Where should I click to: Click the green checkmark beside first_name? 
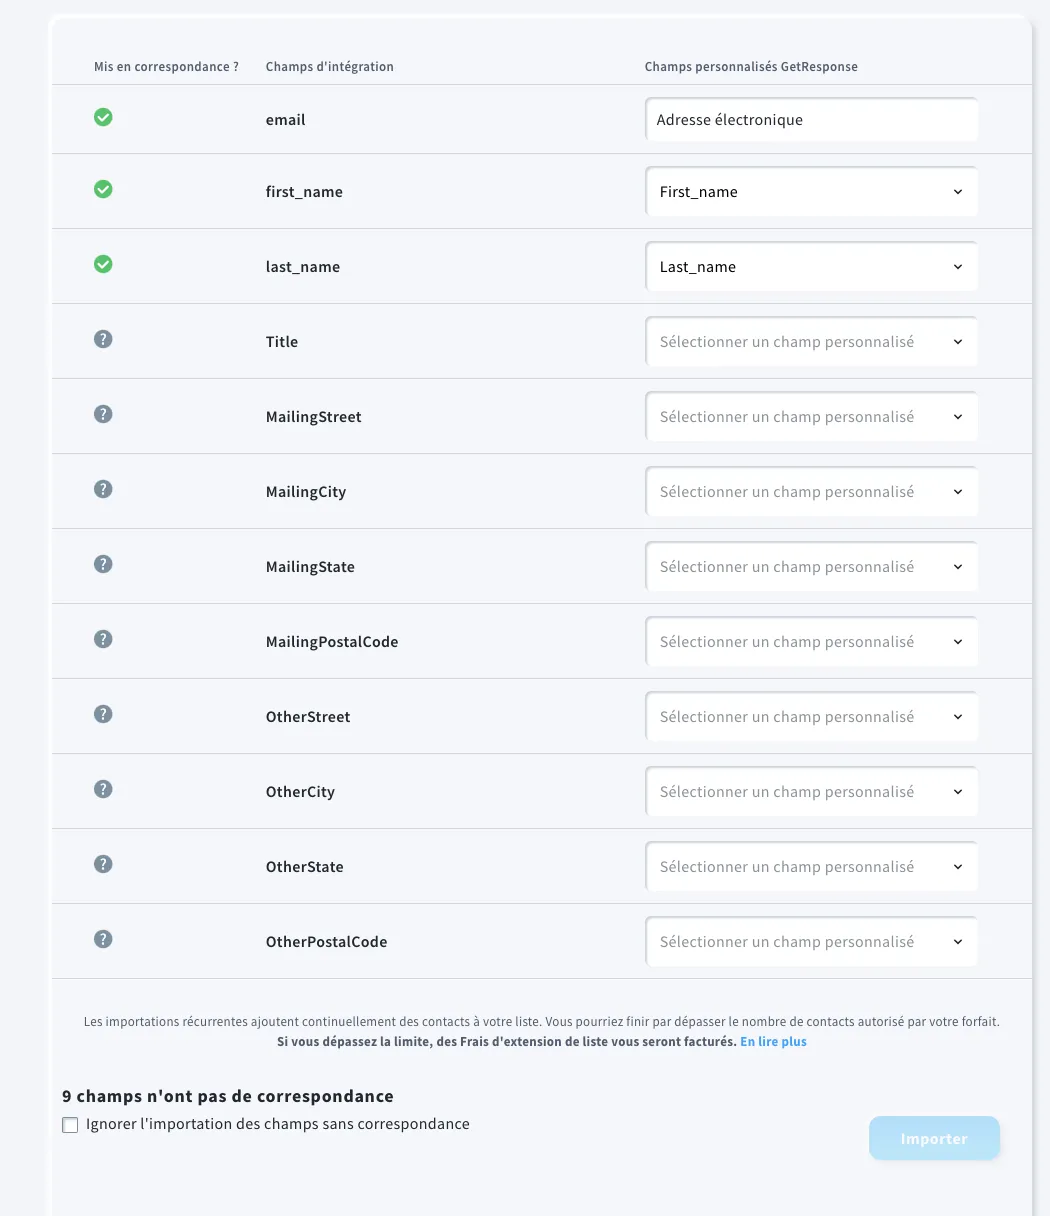click(103, 189)
